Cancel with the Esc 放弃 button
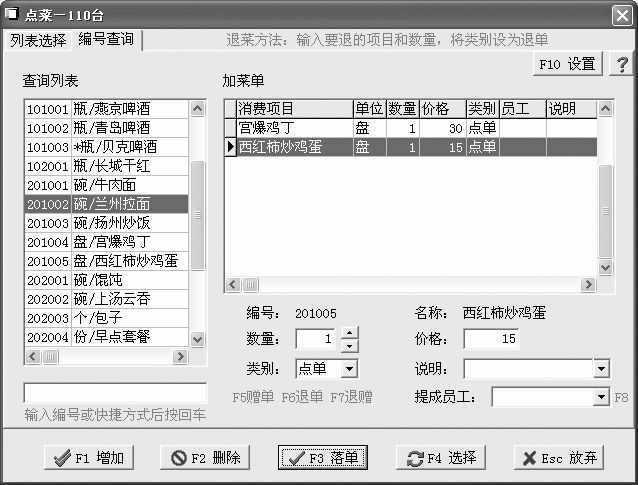 coord(558,458)
